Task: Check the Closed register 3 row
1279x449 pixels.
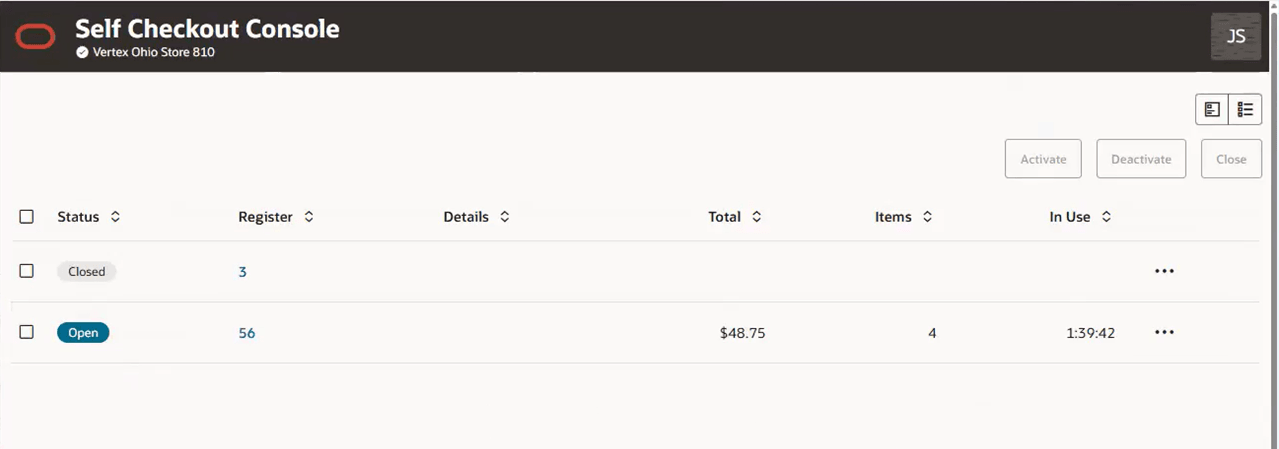Action: [x=27, y=271]
